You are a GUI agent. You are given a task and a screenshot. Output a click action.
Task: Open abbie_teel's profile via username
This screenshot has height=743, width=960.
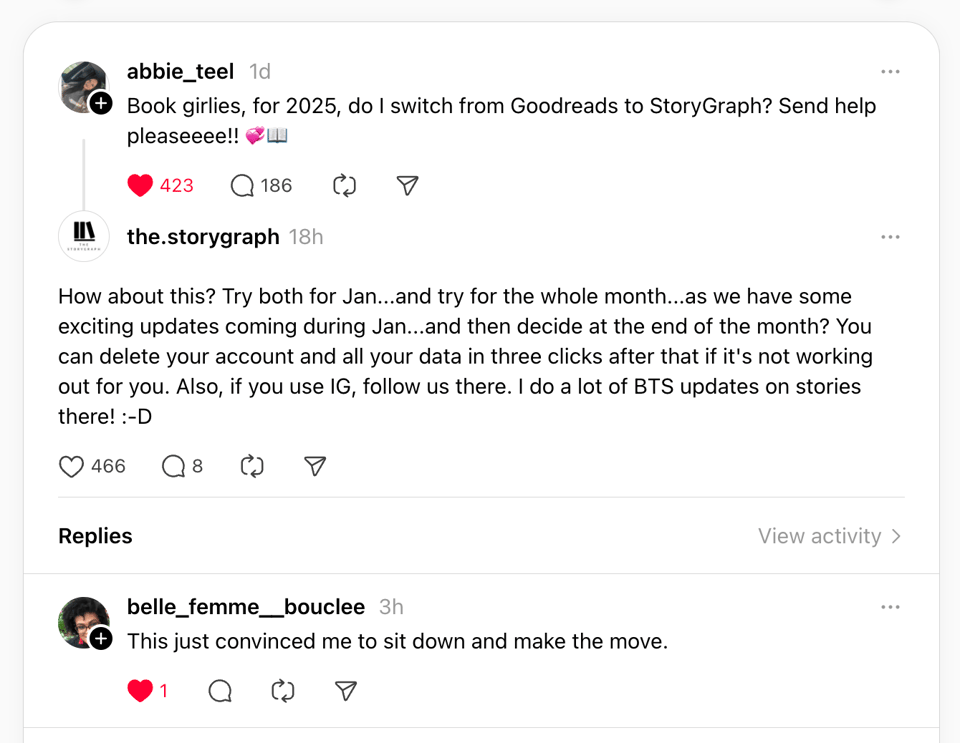tap(180, 72)
